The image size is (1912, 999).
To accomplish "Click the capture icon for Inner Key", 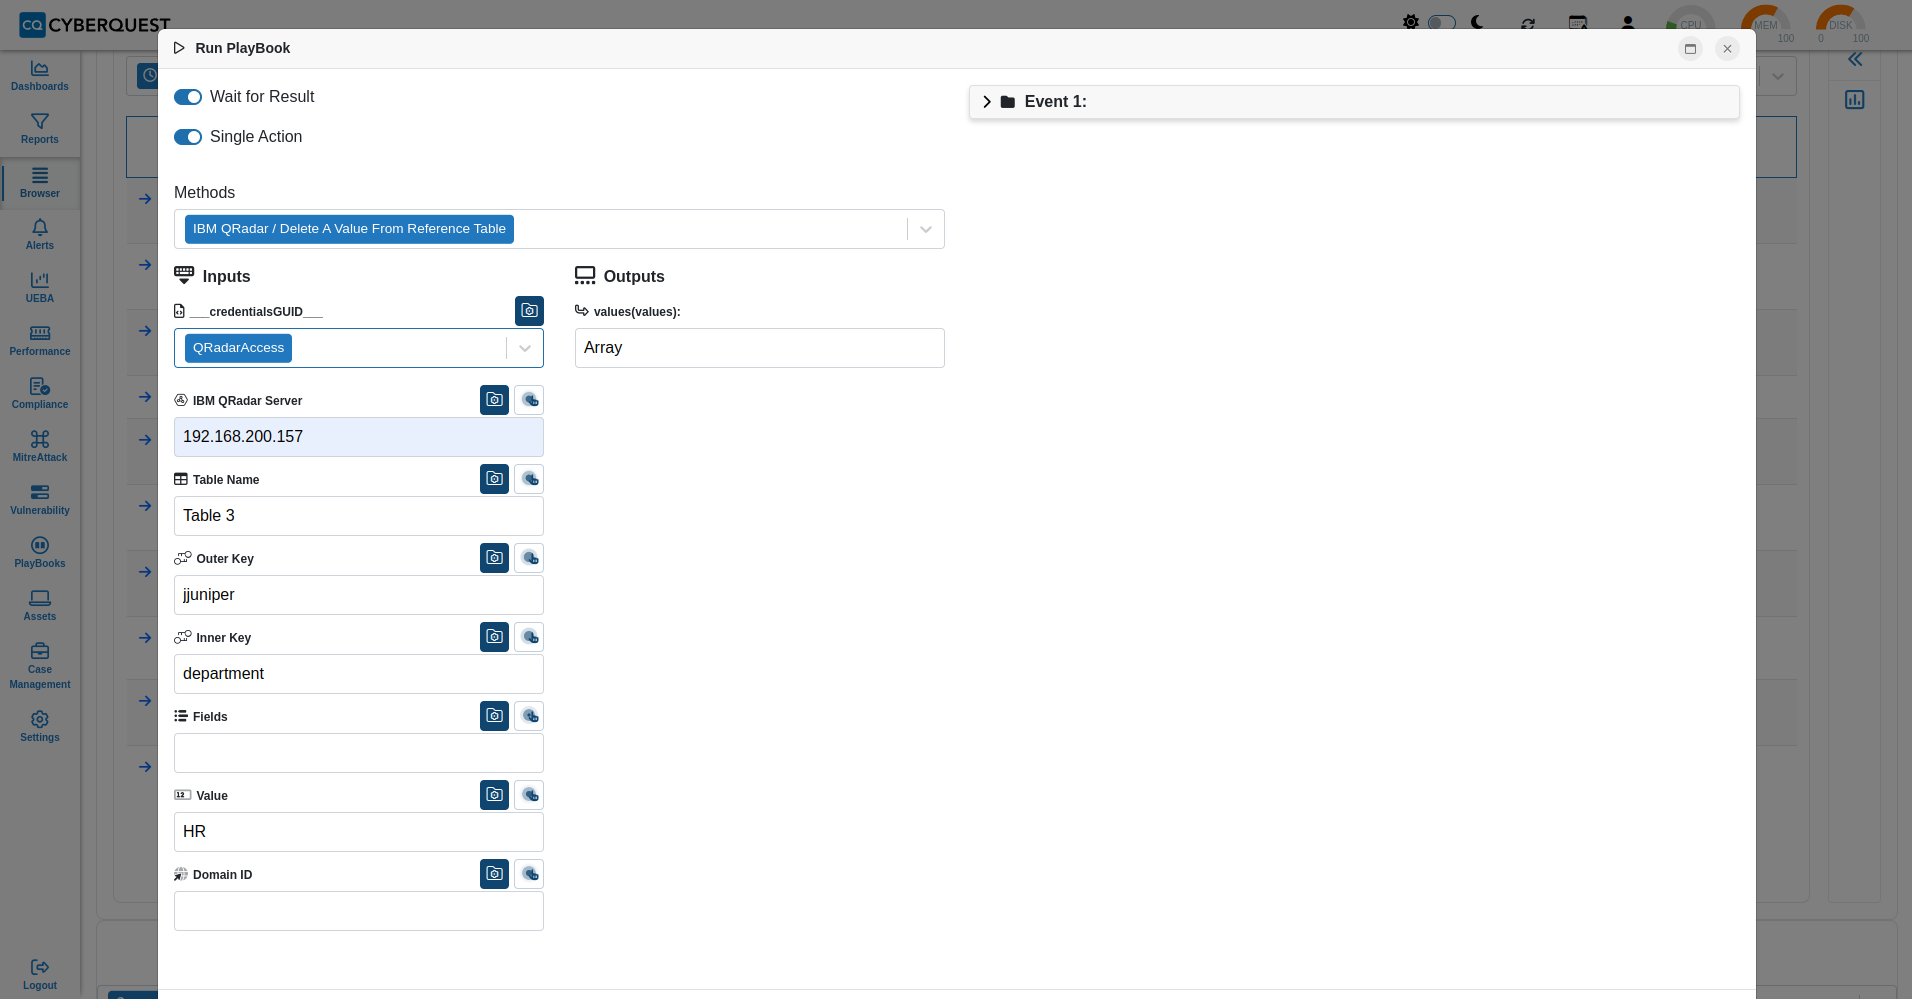I will click(x=494, y=637).
